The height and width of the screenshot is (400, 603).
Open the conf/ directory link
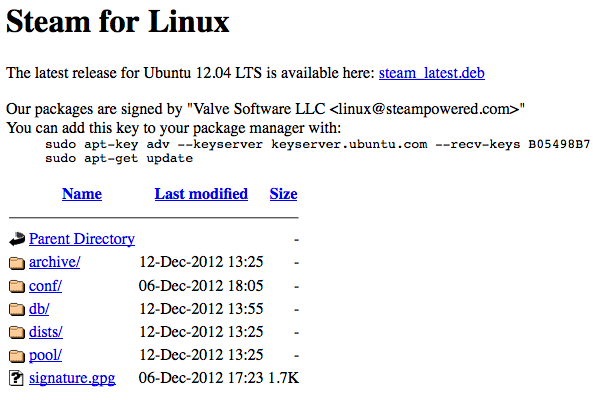tap(46, 286)
